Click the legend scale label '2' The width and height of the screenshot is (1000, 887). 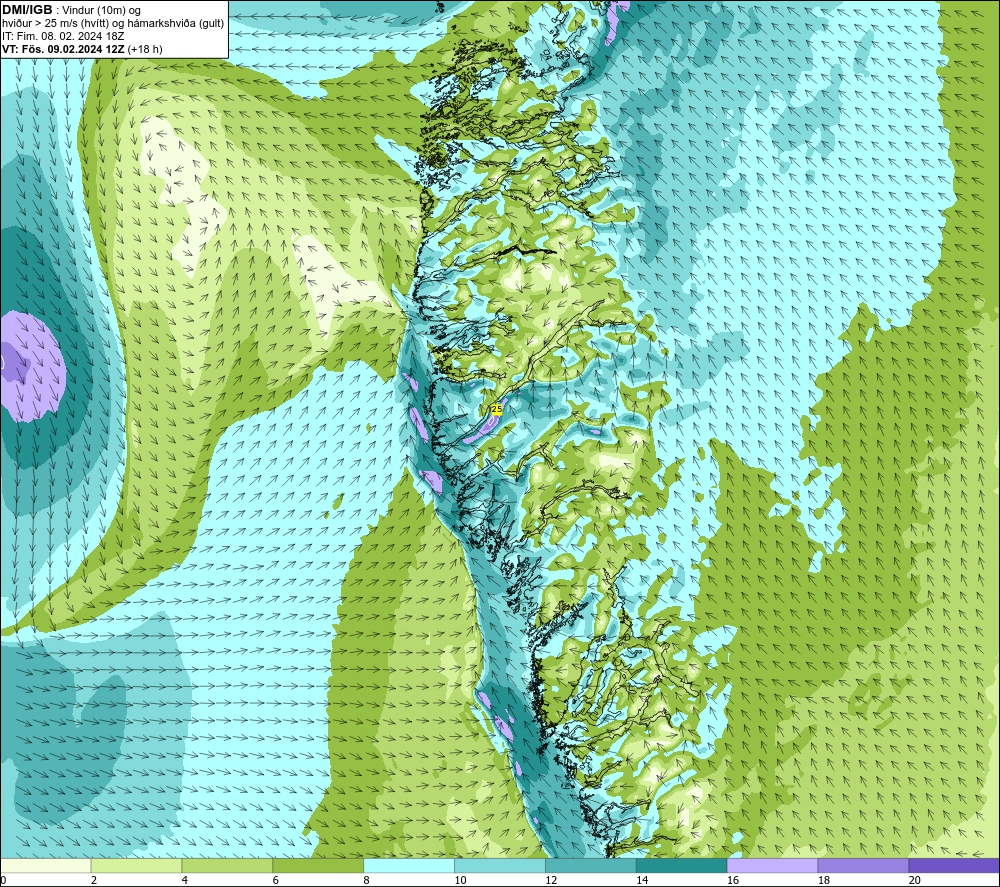(94, 880)
